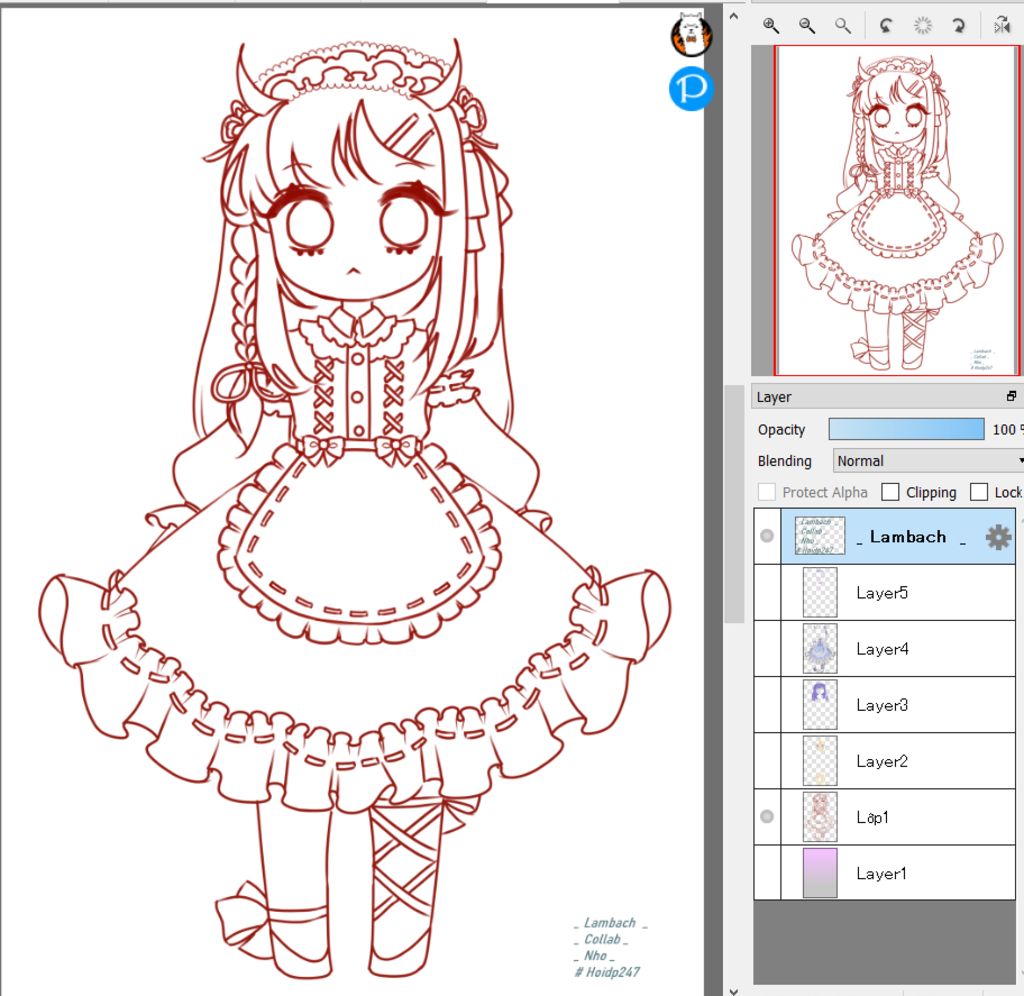Reset canvas rotation icon
This screenshot has width=1024, height=996.
[922, 25]
